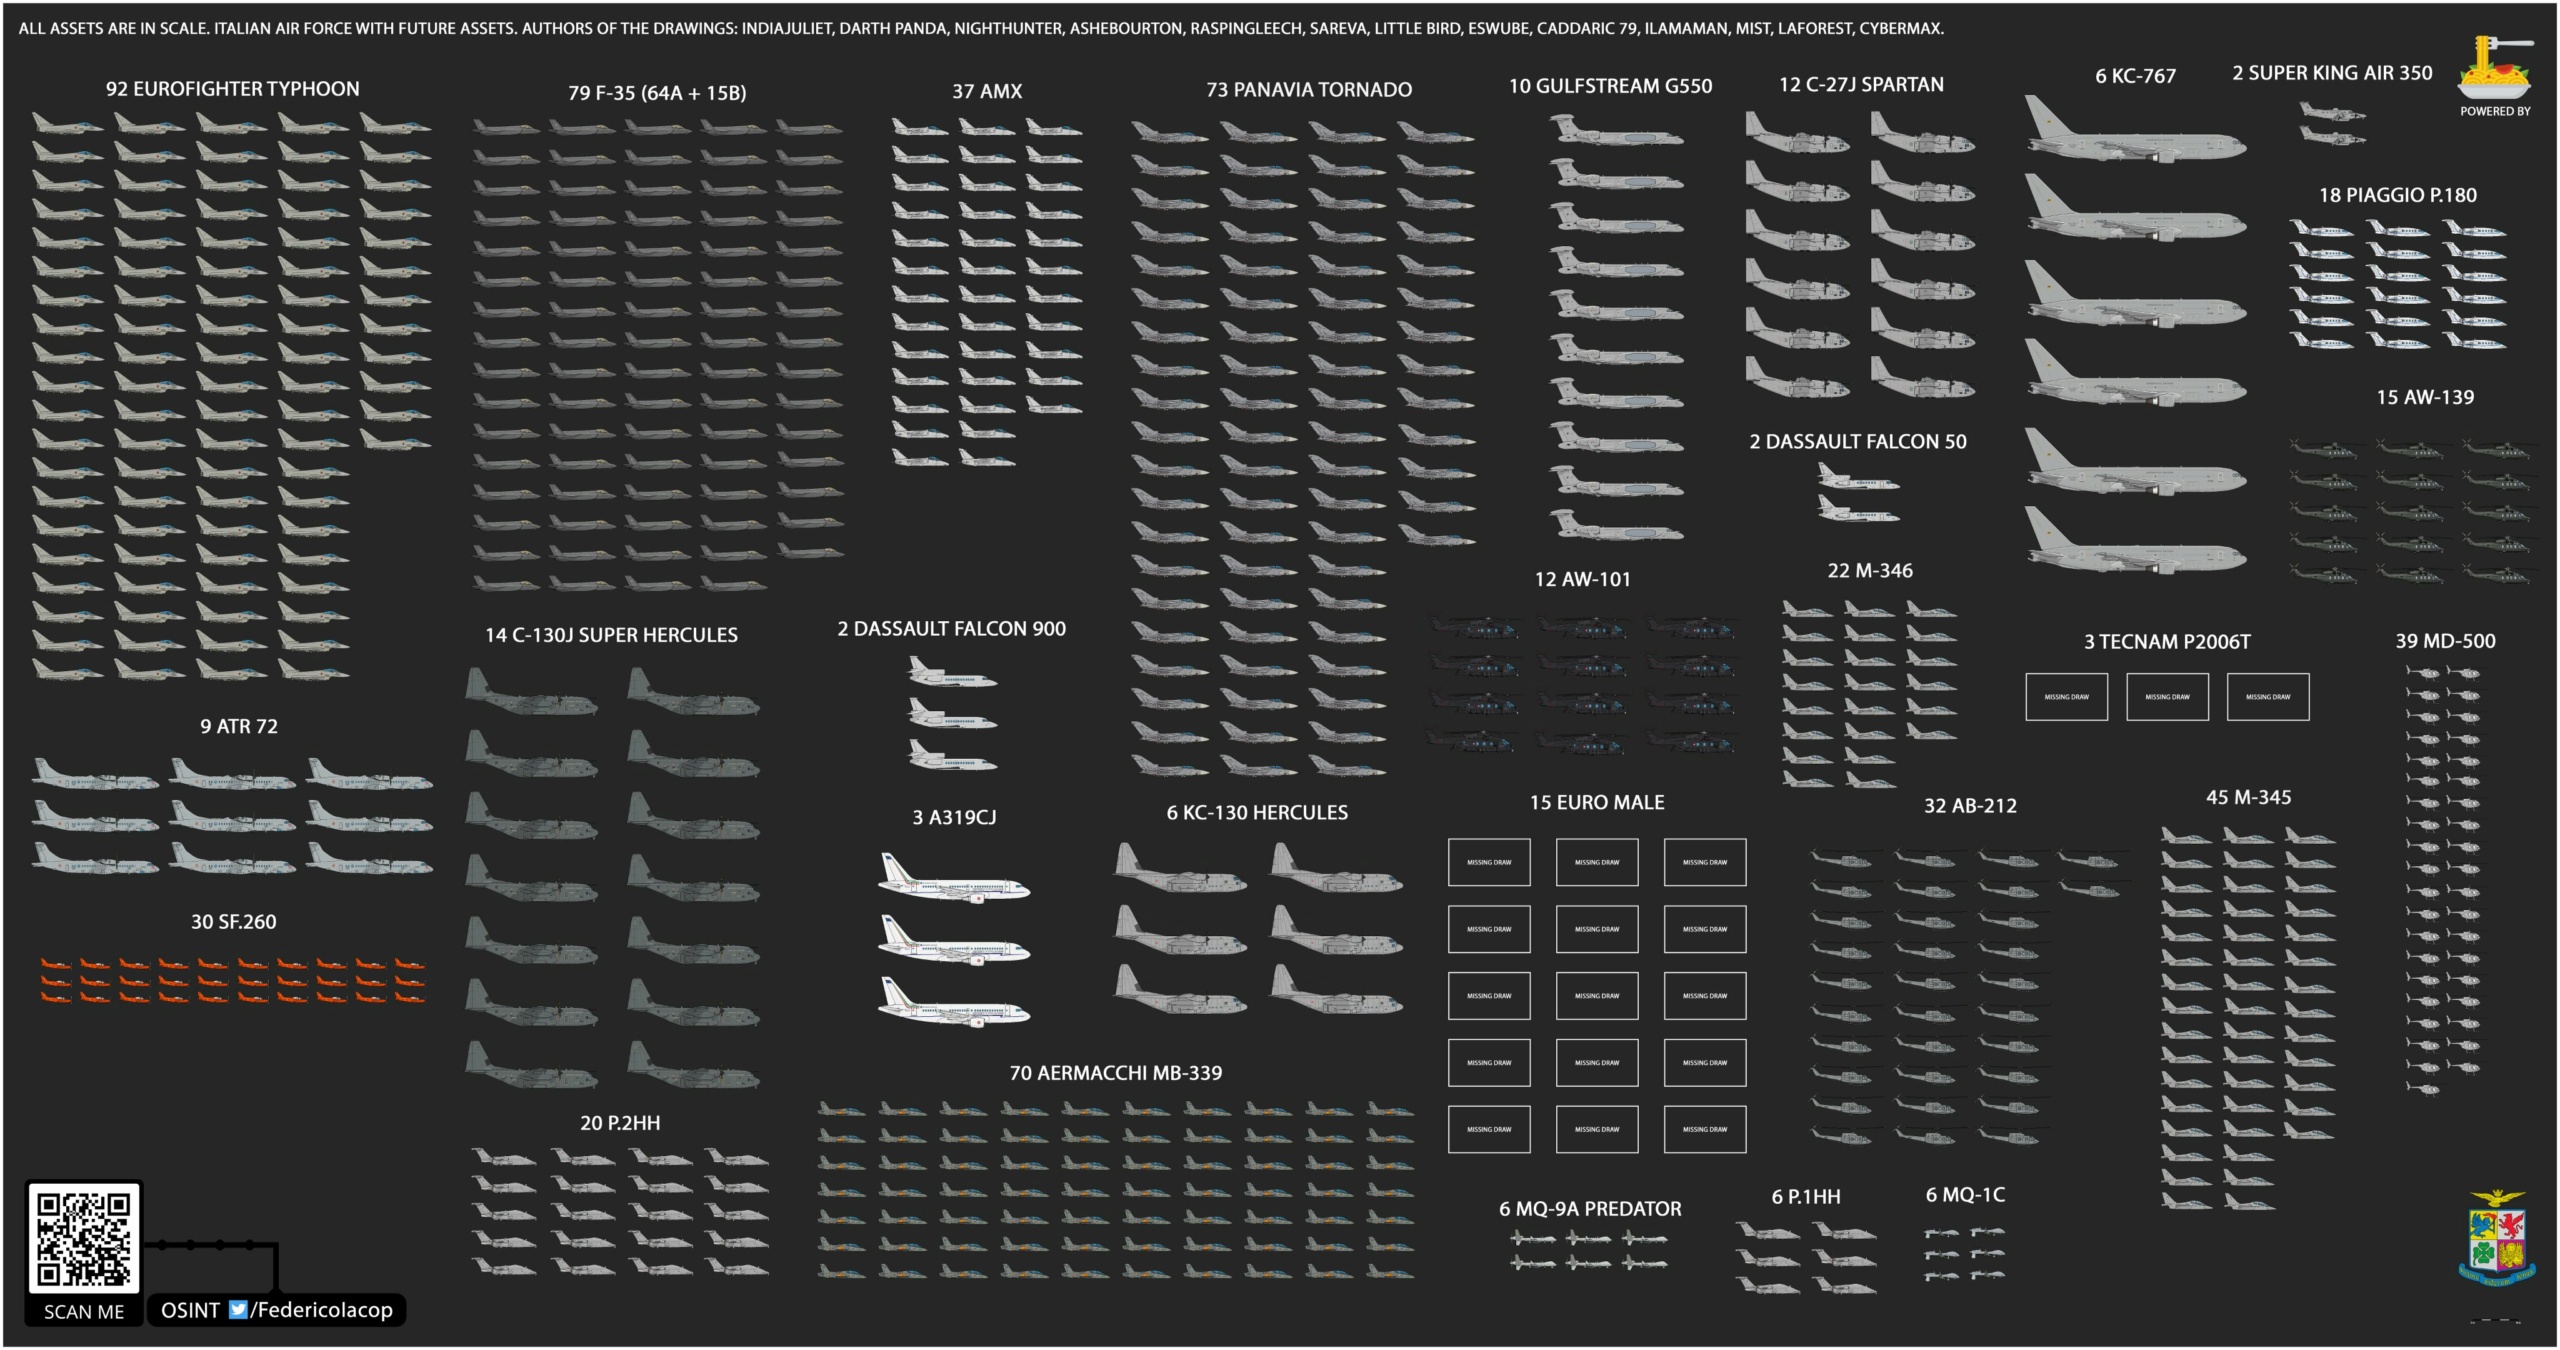Select the 6 MQ-9A PREDATOR heading
The image size is (2560, 1350).
1590,1209
